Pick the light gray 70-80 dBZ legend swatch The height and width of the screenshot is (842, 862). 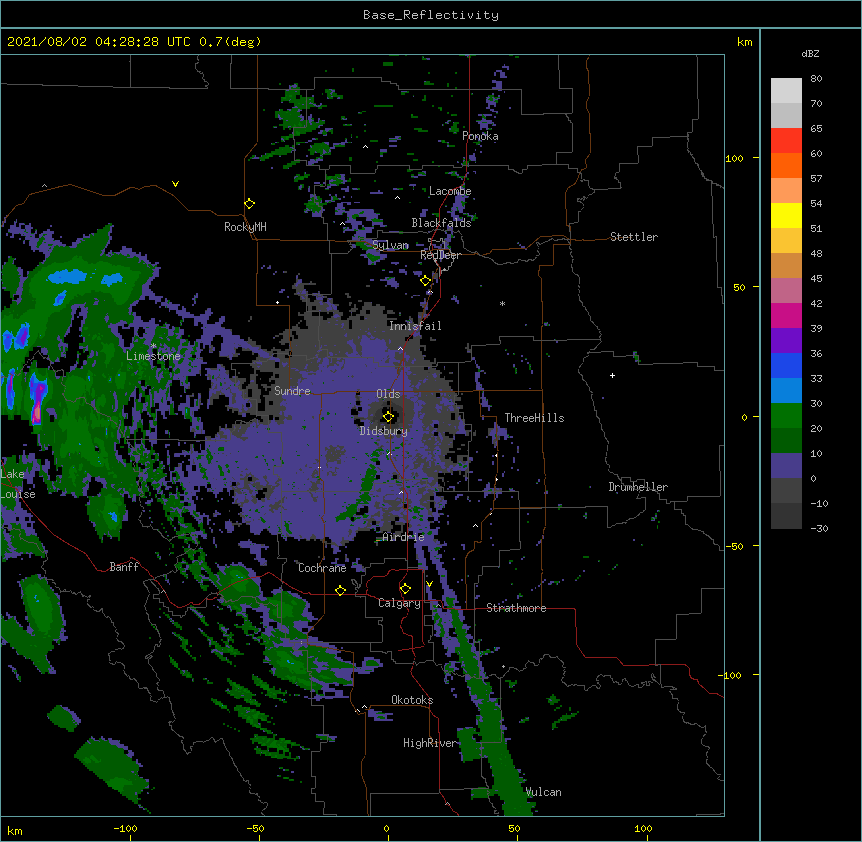(x=786, y=91)
